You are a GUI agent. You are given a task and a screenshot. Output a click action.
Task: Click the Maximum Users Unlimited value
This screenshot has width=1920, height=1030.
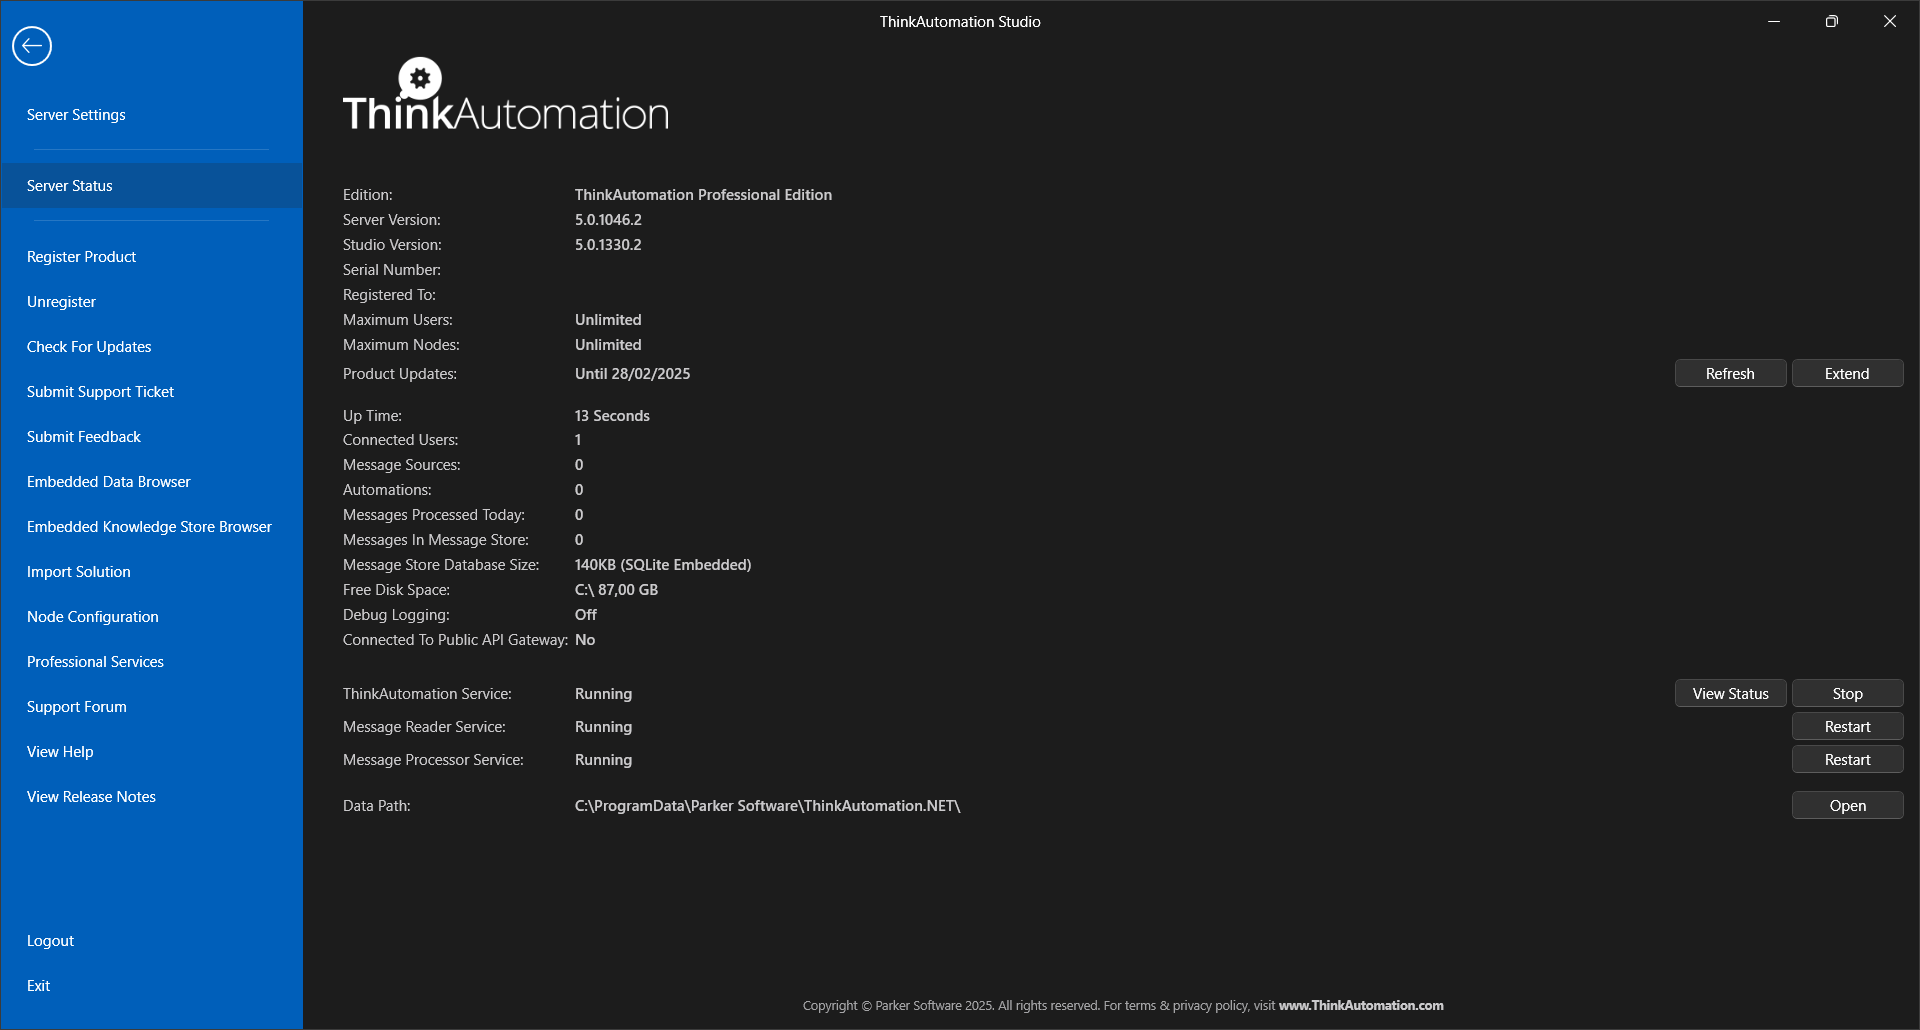[x=608, y=320]
